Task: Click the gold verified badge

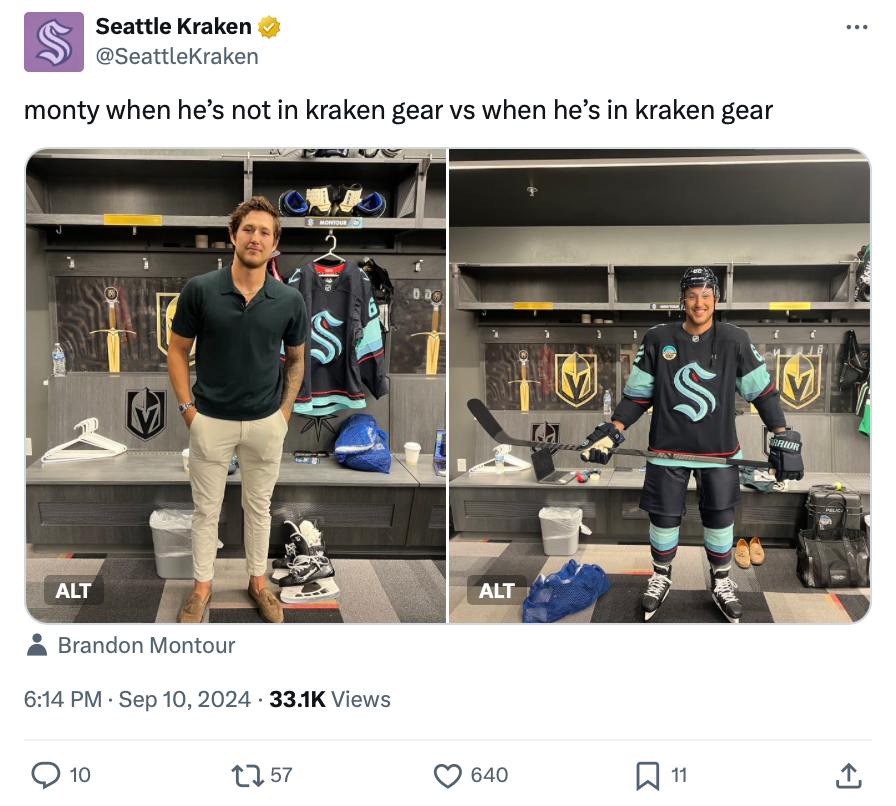Action: [x=269, y=27]
